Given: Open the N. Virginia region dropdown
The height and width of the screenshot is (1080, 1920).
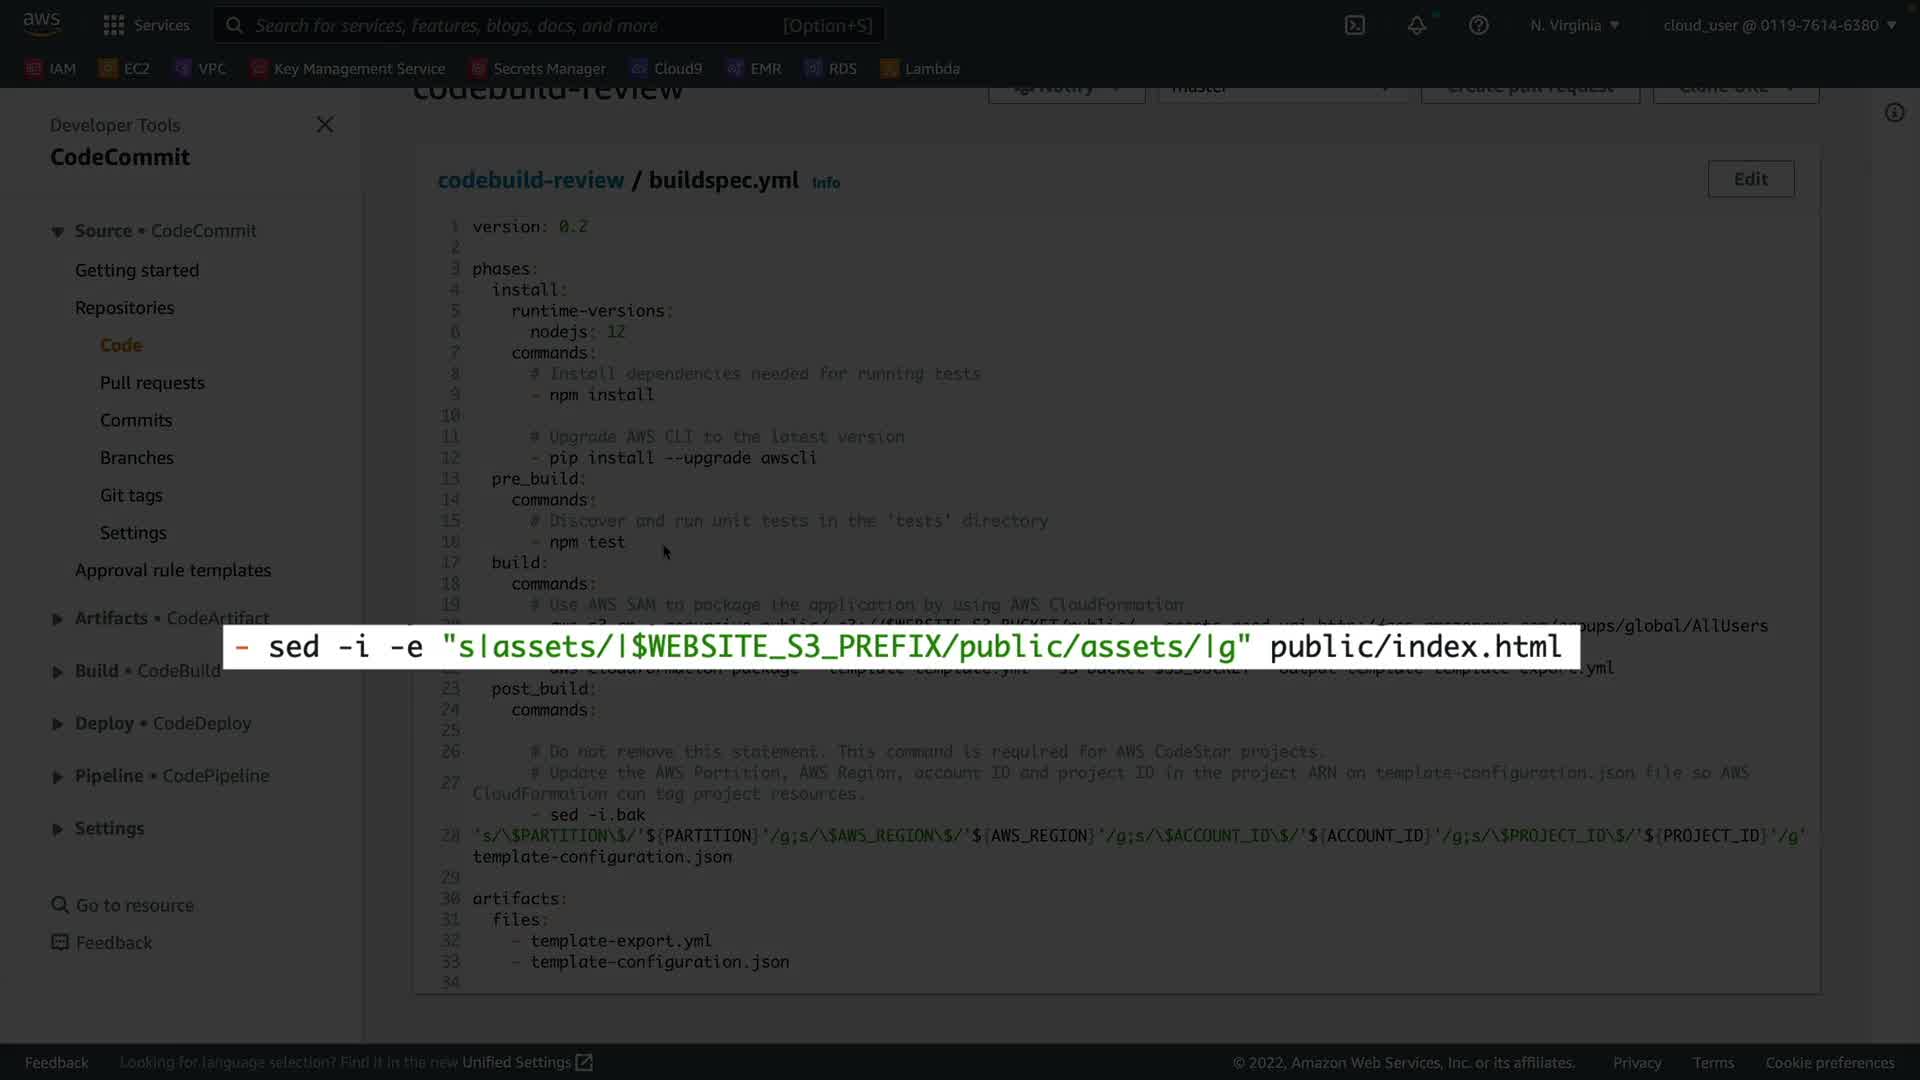Looking at the screenshot, I should pyautogui.click(x=1574, y=25).
